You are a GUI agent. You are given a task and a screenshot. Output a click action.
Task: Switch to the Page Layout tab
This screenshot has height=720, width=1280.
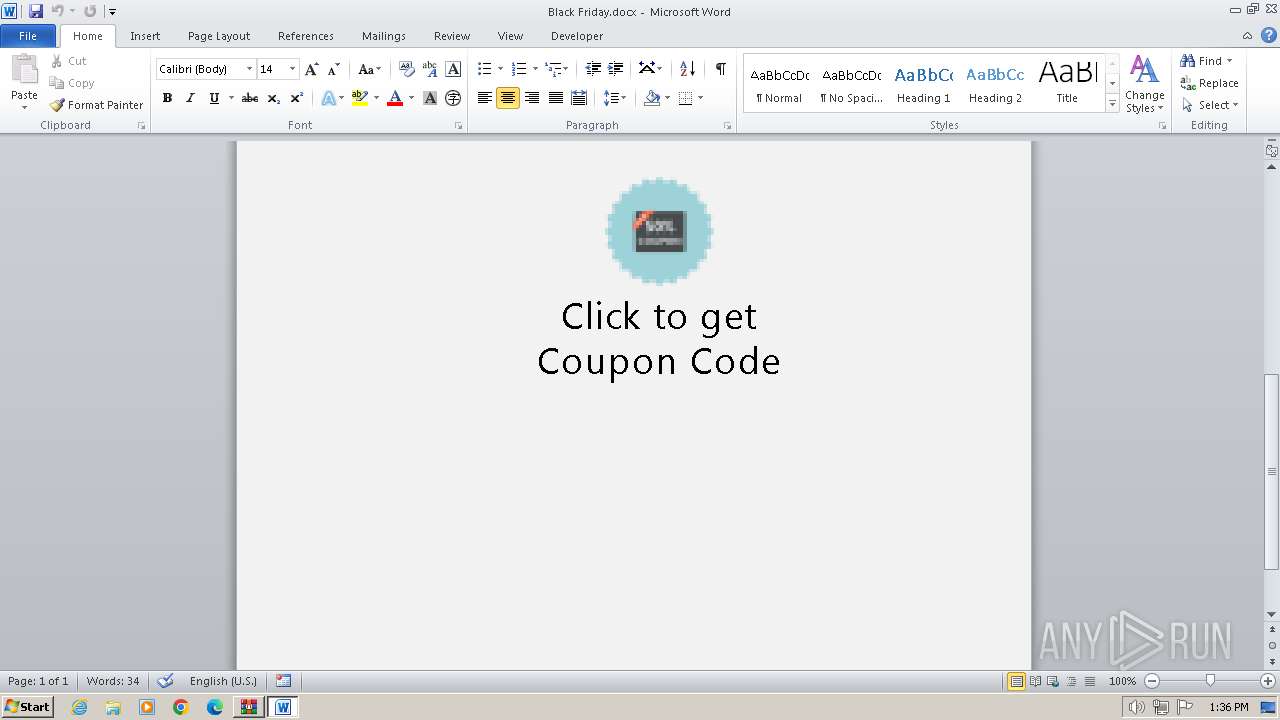(219, 36)
